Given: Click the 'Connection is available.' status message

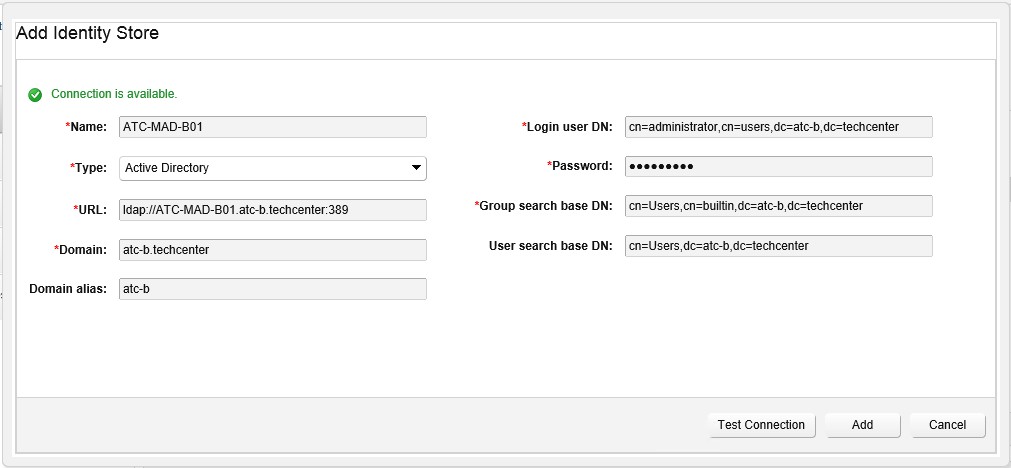Looking at the screenshot, I should pyautogui.click(x=114, y=94).
